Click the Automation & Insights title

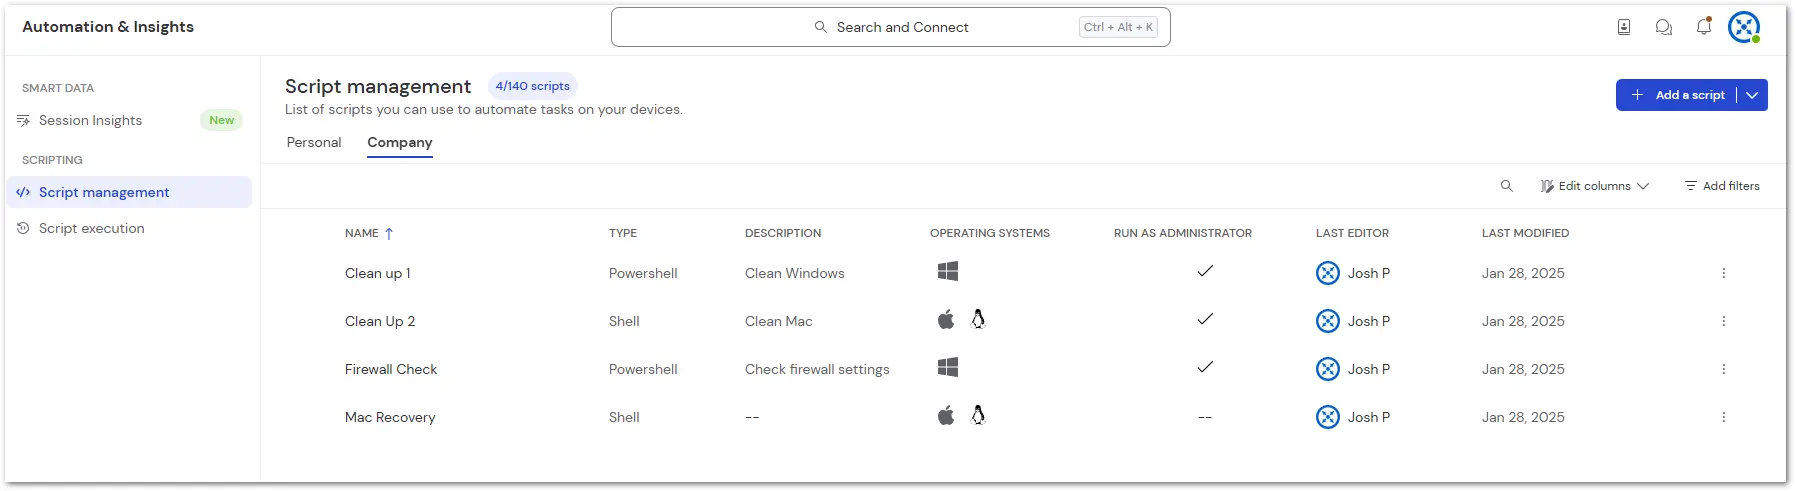(x=108, y=27)
